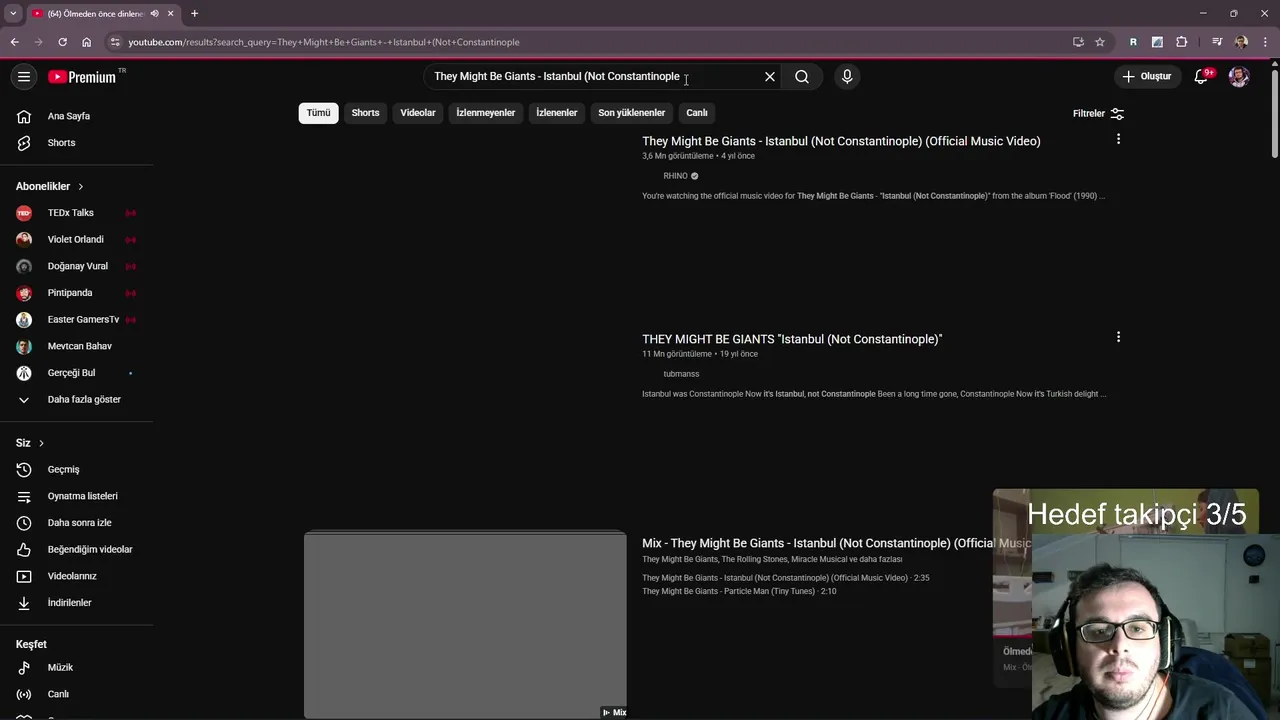
Task: Select the Canlı filter chip
Action: click(x=697, y=113)
